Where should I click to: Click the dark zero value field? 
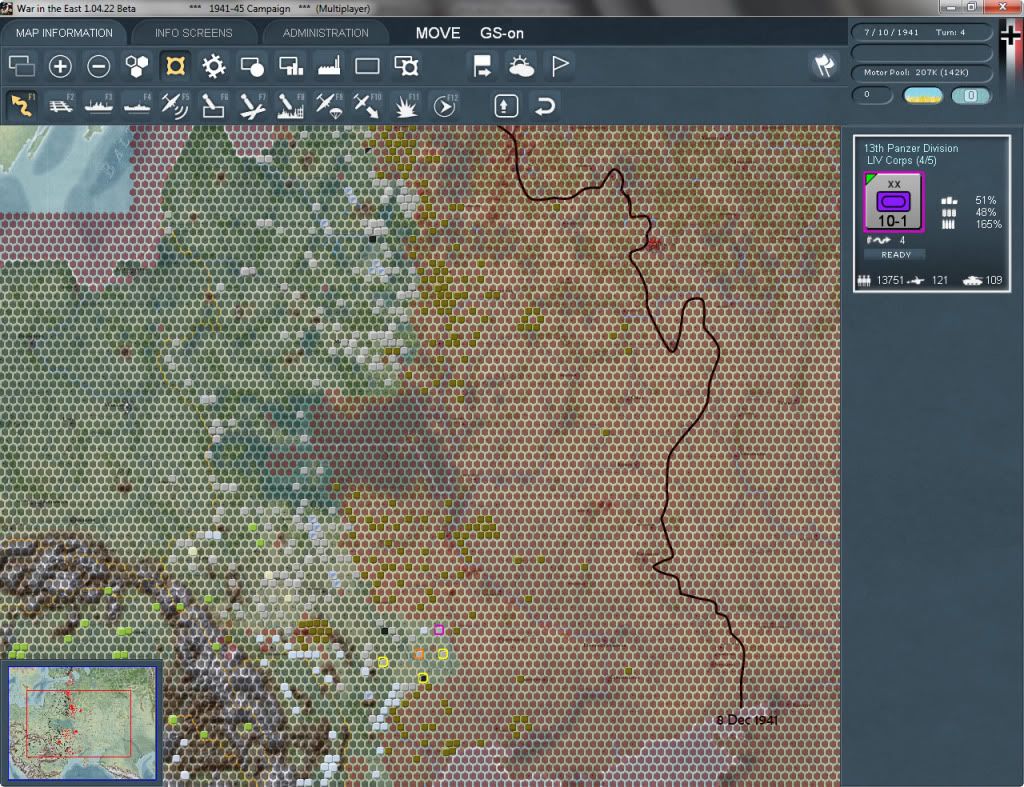(872, 95)
